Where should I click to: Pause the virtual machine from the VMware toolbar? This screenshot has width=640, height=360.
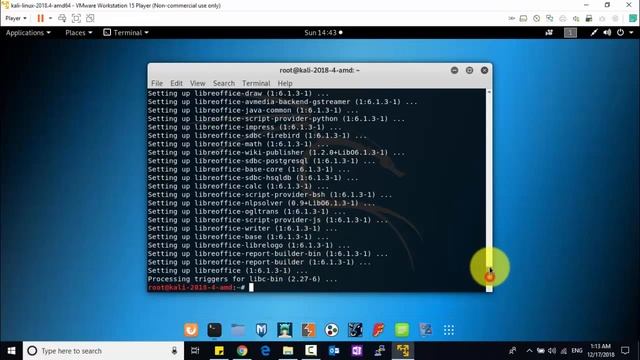[x=40, y=18]
